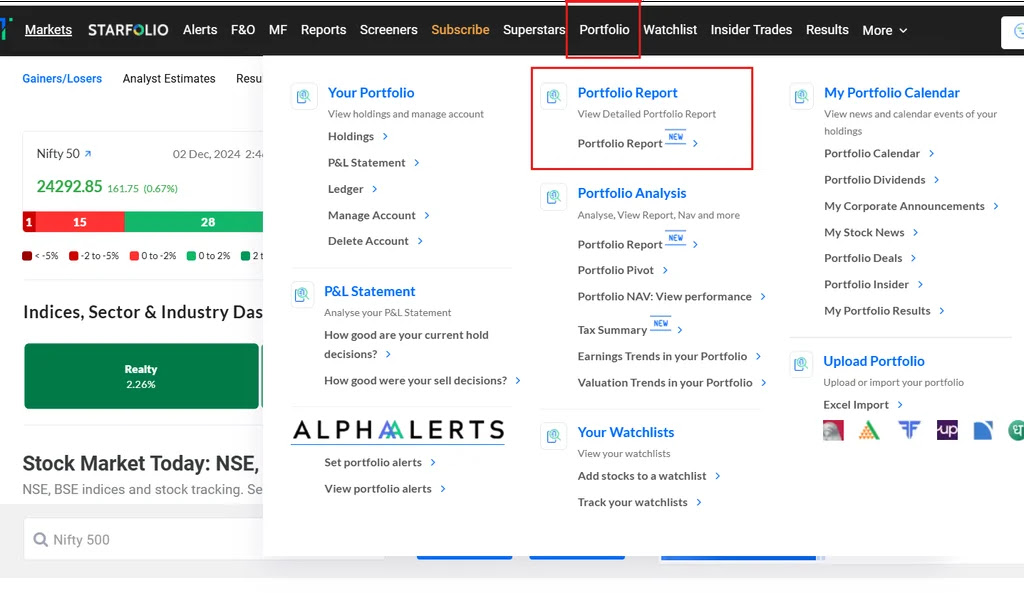This screenshot has height=593, width=1024.
Task: Click the Portfolio Analysis section icon
Action: coord(554,197)
